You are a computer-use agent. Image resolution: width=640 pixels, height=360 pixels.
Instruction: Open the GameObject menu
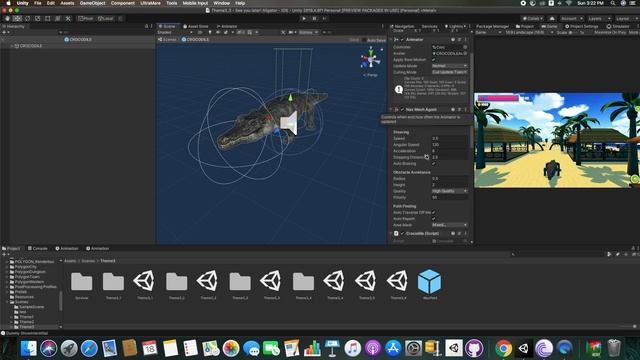[92, 3]
